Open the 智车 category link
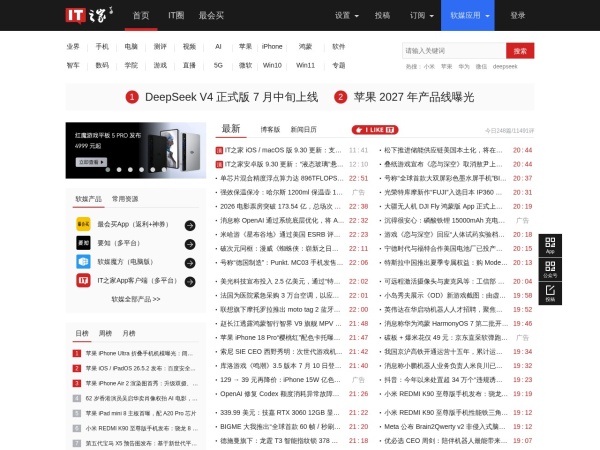The image size is (600, 450). point(73,65)
